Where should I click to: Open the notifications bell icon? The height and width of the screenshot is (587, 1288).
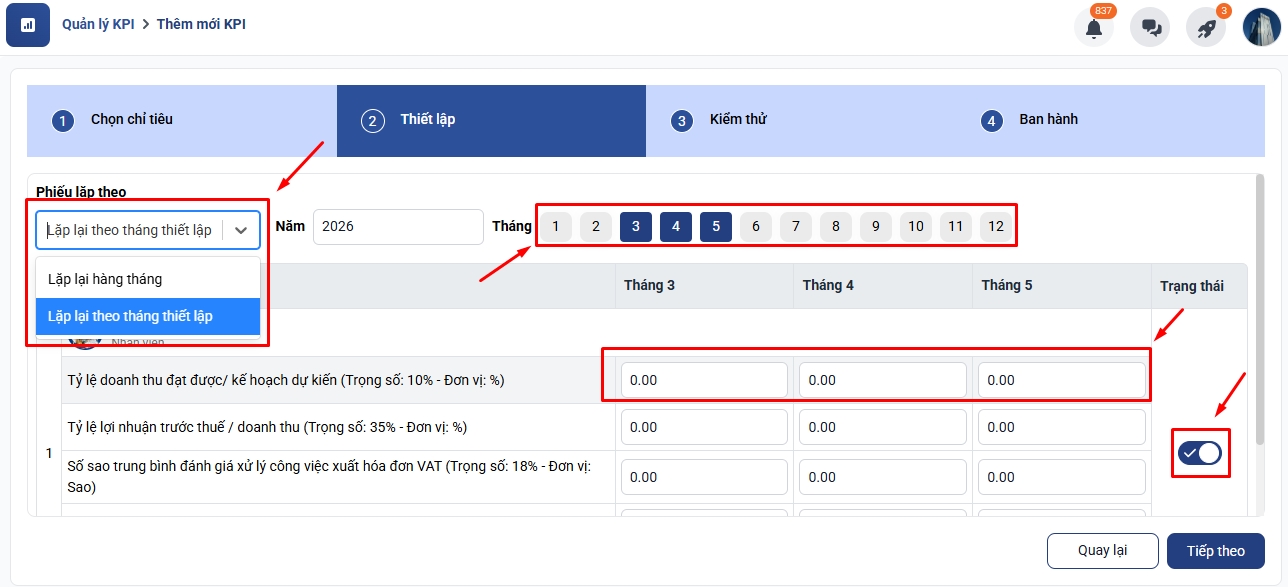coord(1094,27)
